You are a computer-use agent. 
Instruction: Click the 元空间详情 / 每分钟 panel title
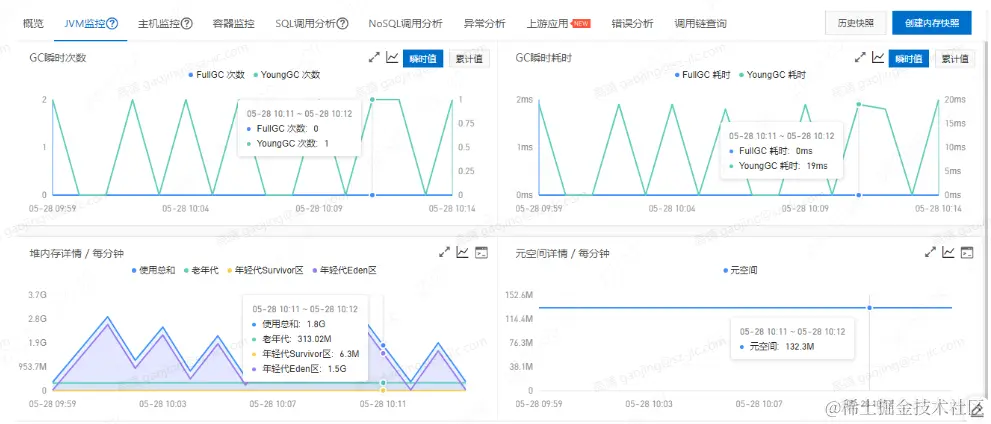[562, 253]
